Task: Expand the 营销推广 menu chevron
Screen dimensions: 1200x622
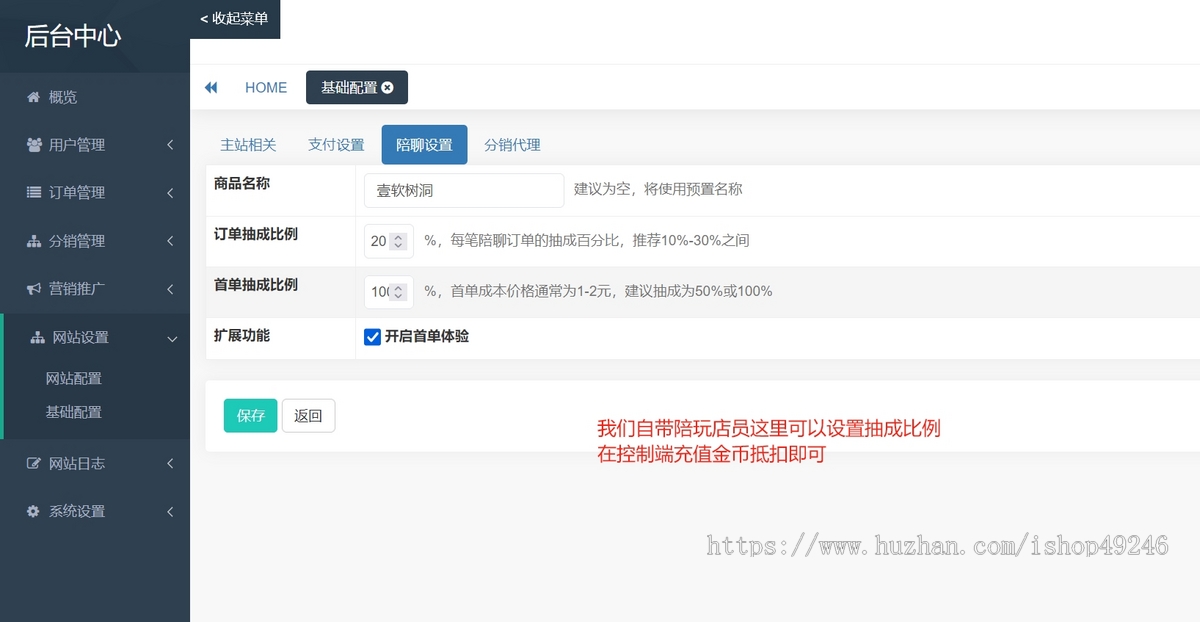Action: [x=170, y=289]
